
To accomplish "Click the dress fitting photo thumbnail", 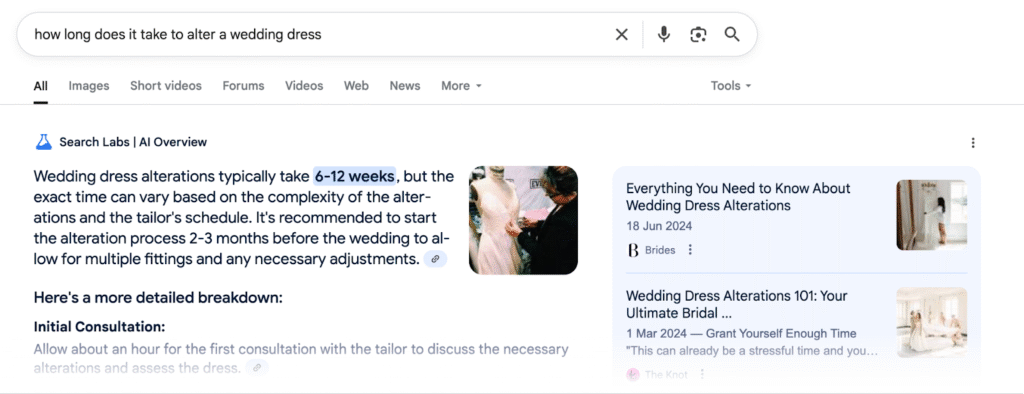I will pyautogui.click(x=523, y=220).
